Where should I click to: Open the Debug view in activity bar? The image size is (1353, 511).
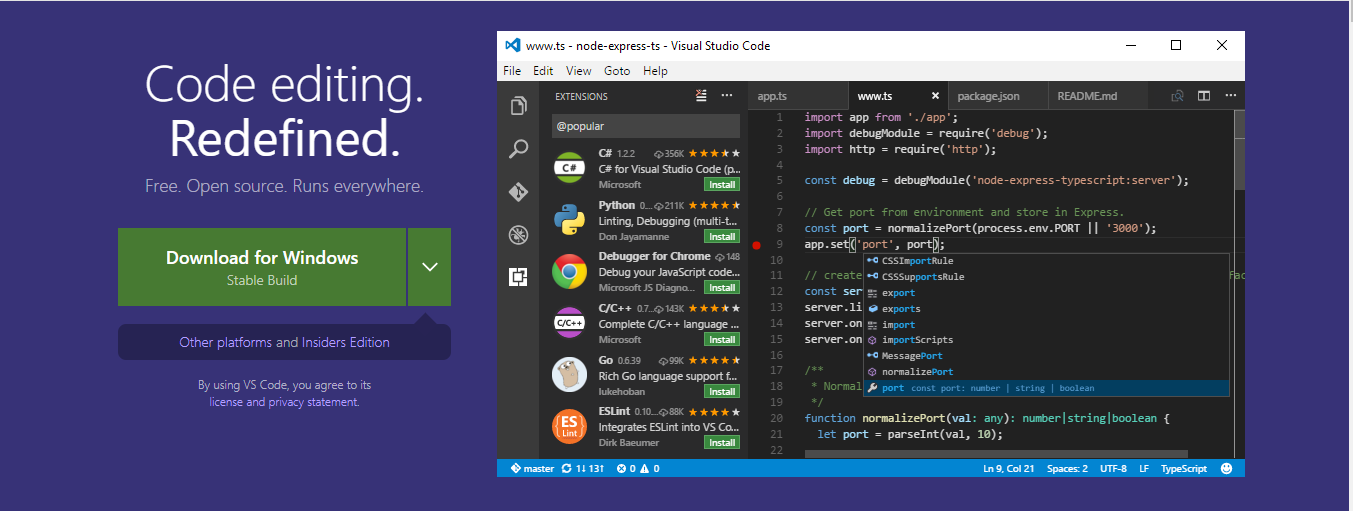coord(518,235)
